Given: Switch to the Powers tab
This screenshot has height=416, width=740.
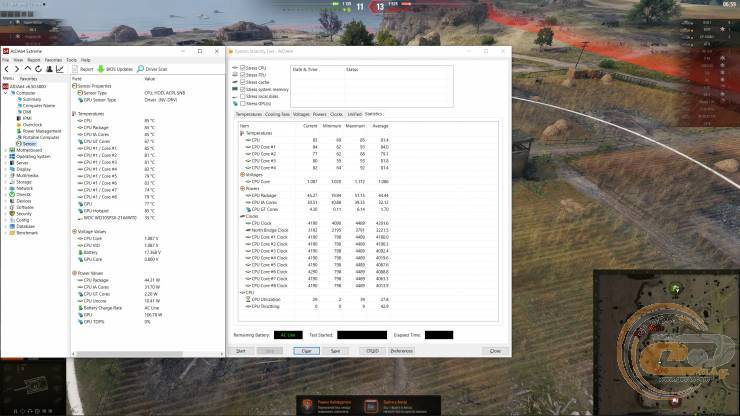Looking at the screenshot, I should (320, 114).
